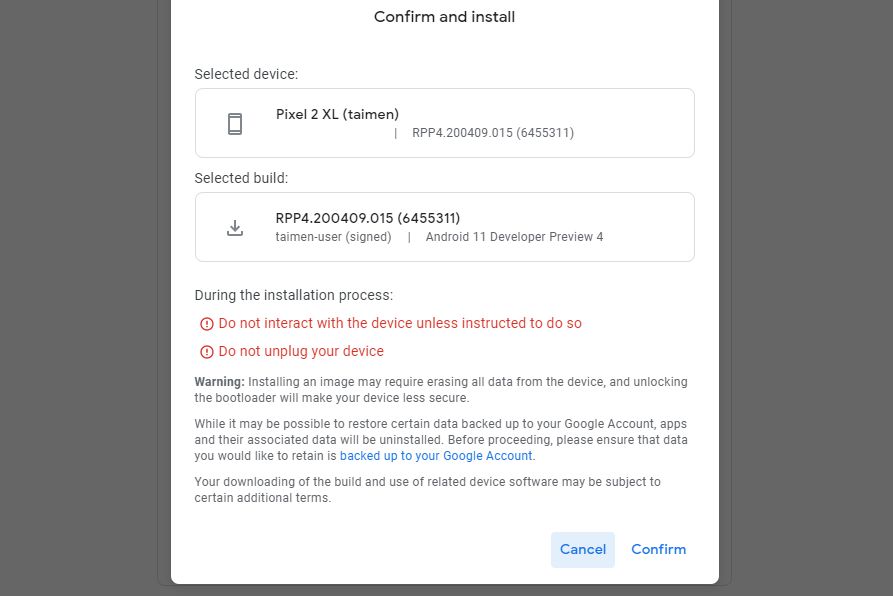Click the warning icon beside 'Do not unplug'

pyautogui.click(x=207, y=352)
